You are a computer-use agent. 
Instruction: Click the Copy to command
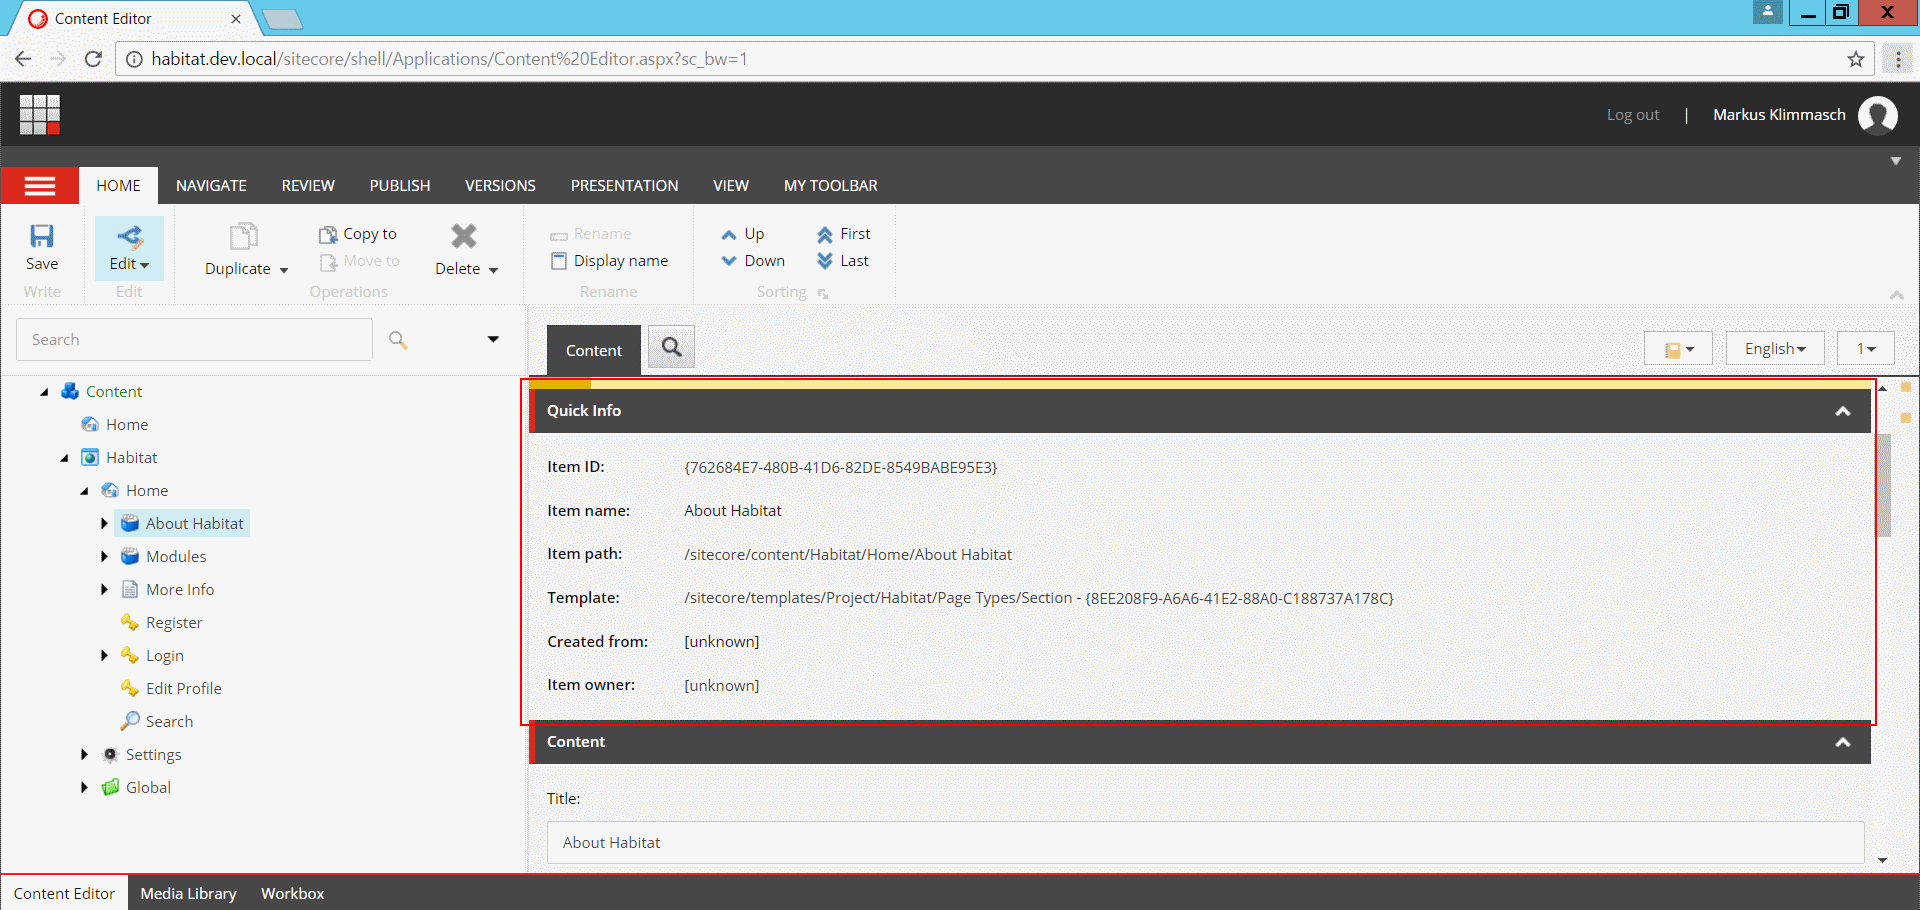[x=358, y=234]
